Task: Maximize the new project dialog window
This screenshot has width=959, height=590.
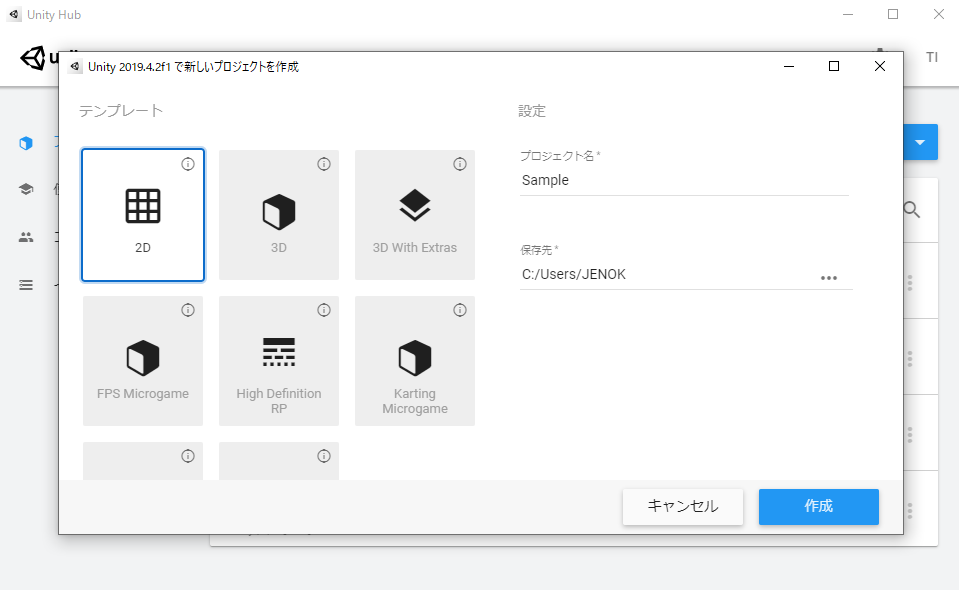Action: [834, 66]
